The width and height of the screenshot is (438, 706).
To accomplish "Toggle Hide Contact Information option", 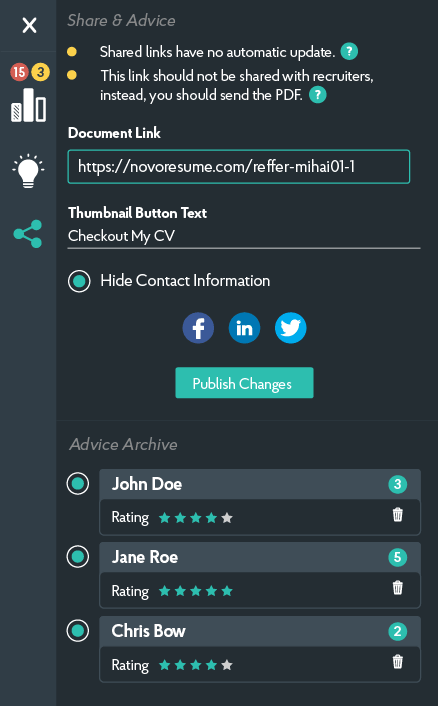I will [79, 281].
